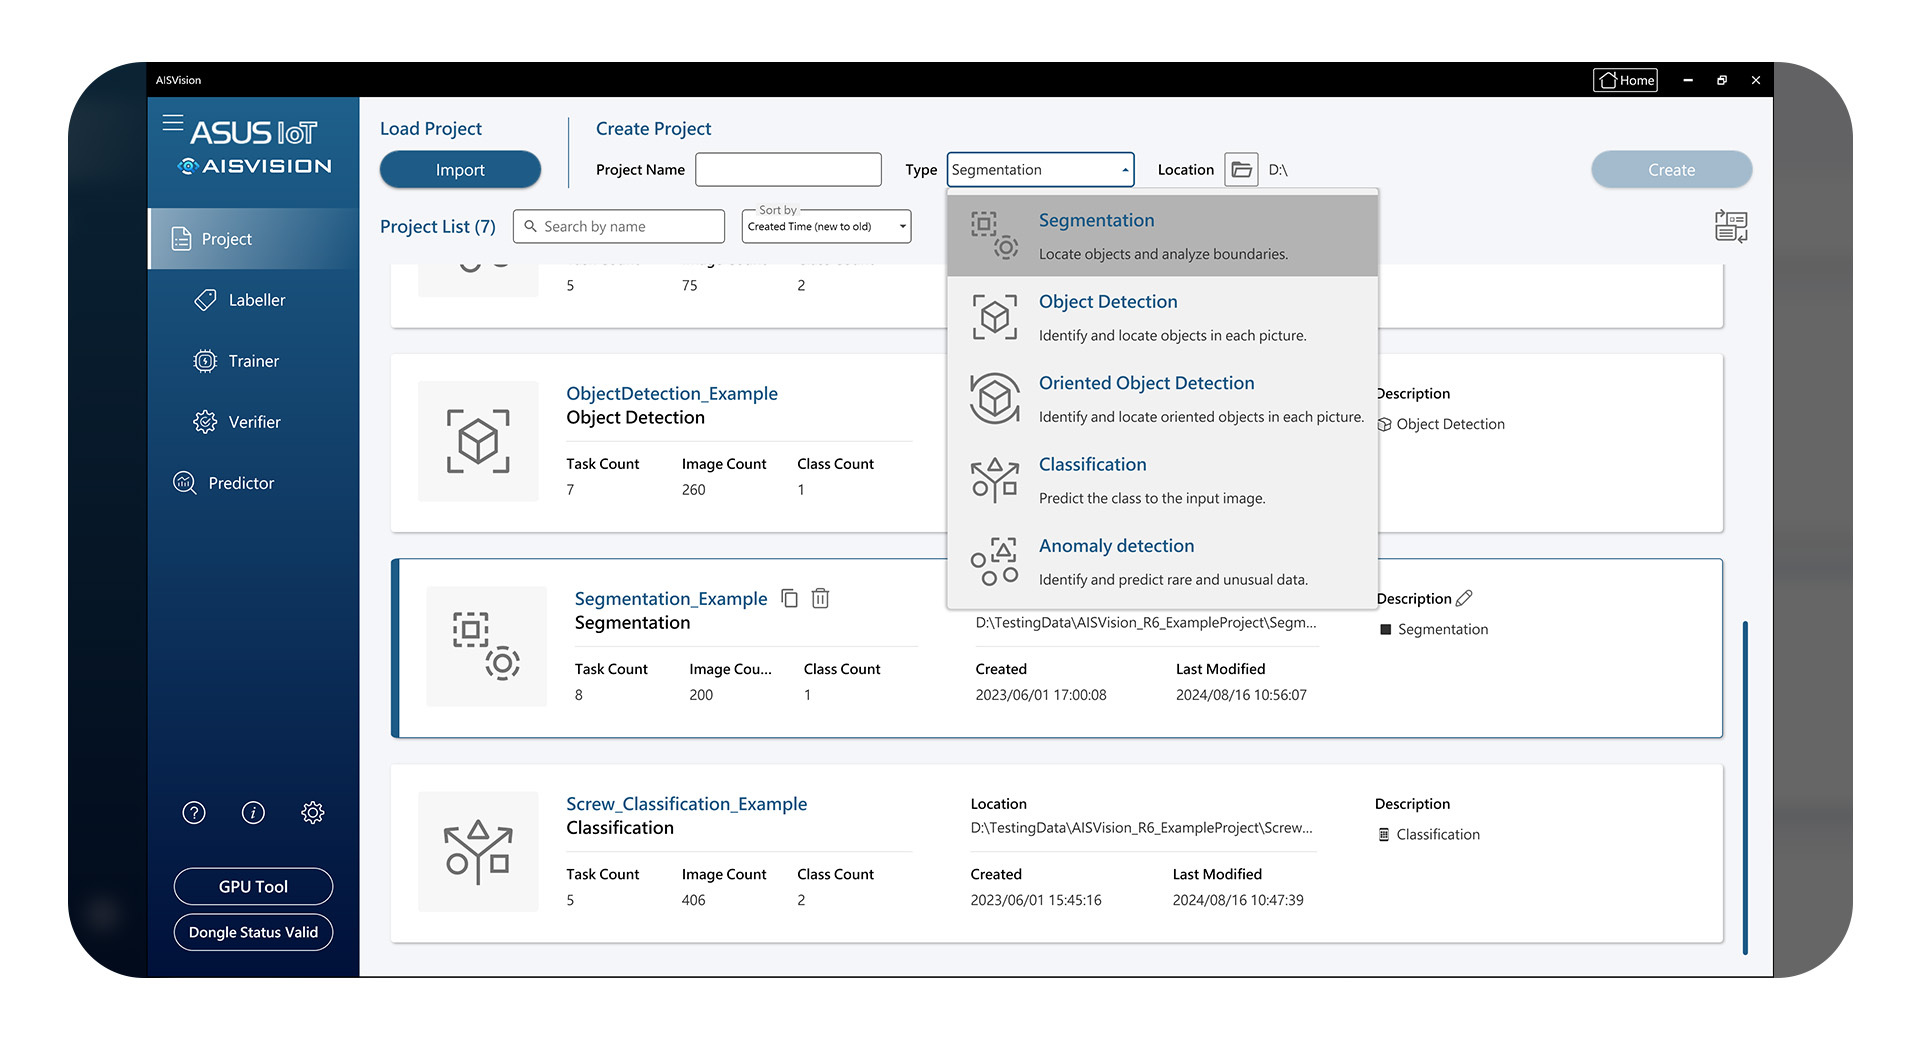The width and height of the screenshot is (1920, 1040).
Task: Toggle the project list view icon
Action: pyautogui.click(x=1731, y=226)
